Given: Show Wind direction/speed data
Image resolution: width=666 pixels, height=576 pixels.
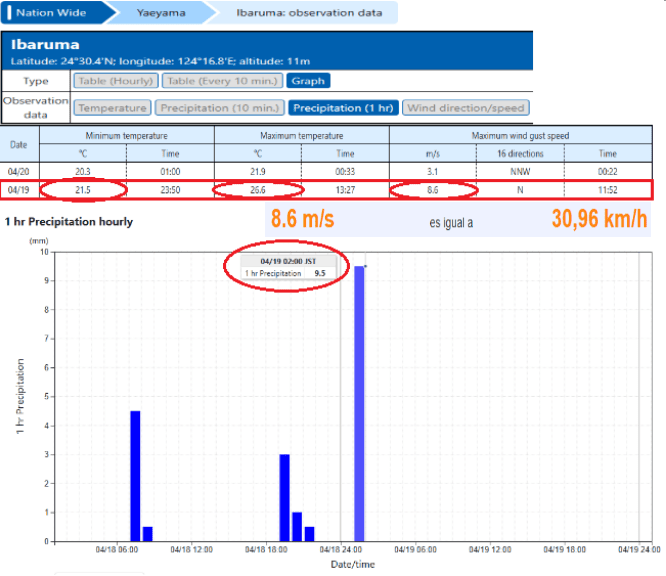Looking at the screenshot, I should [x=465, y=108].
